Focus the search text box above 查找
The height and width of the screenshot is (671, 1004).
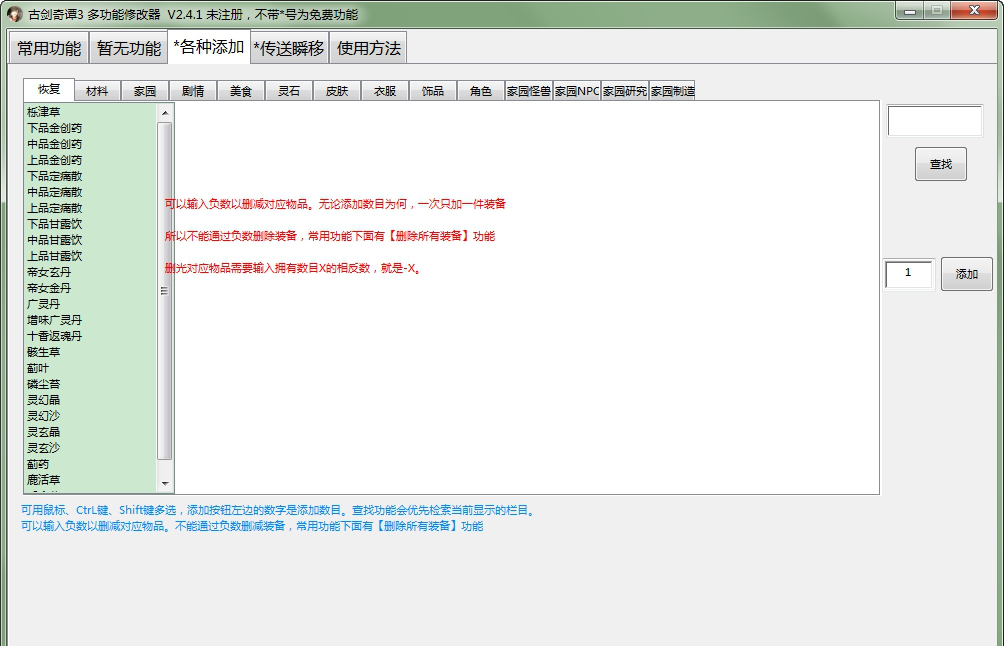click(935, 121)
